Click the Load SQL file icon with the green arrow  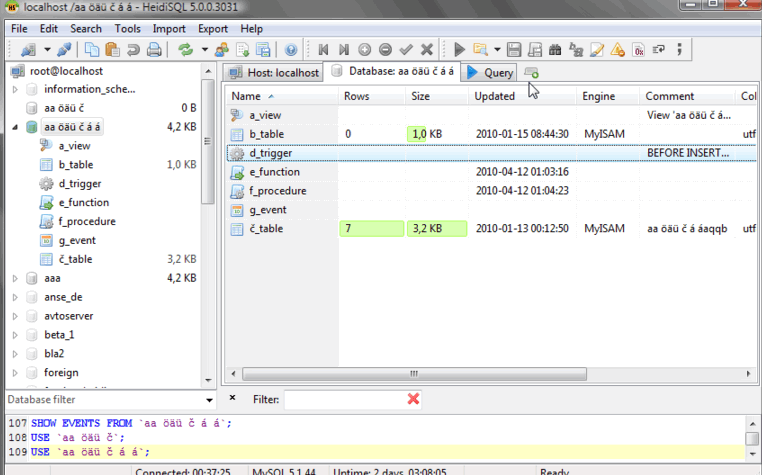pyautogui.click(x=242, y=50)
